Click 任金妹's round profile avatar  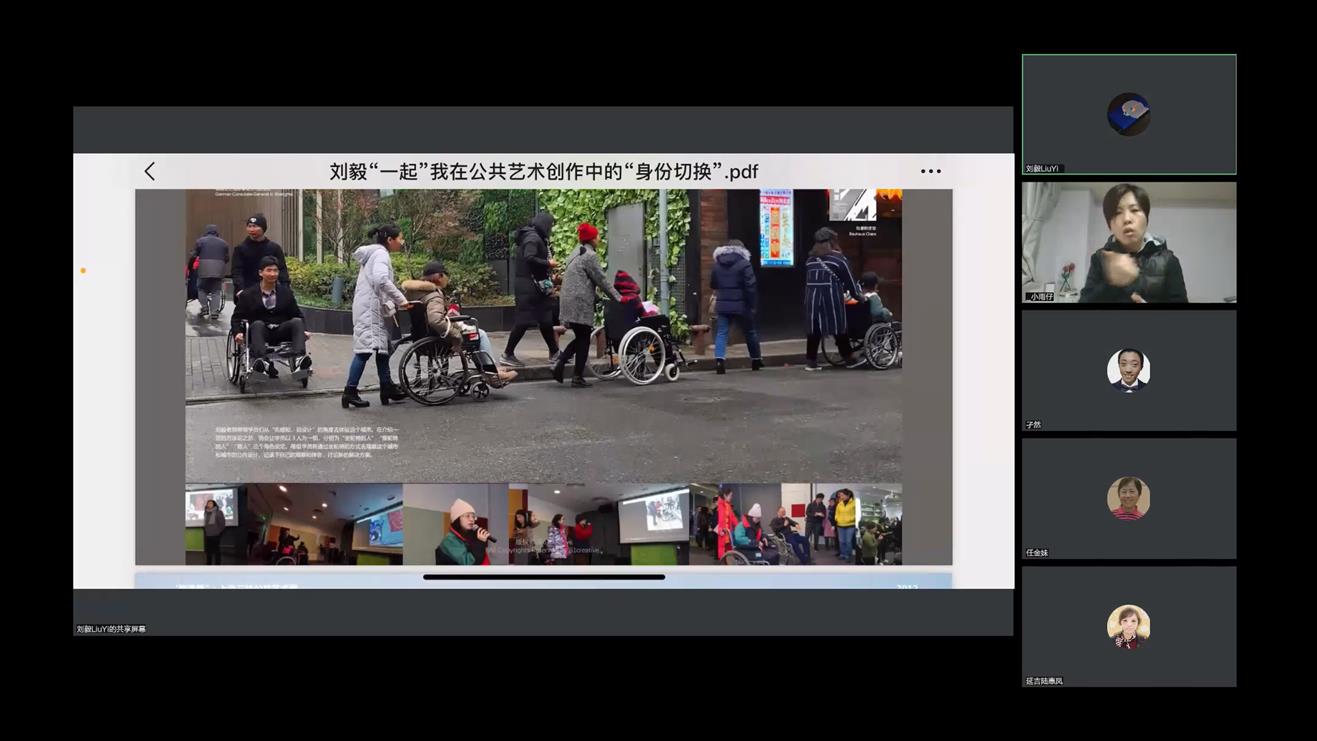(1128, 498)
